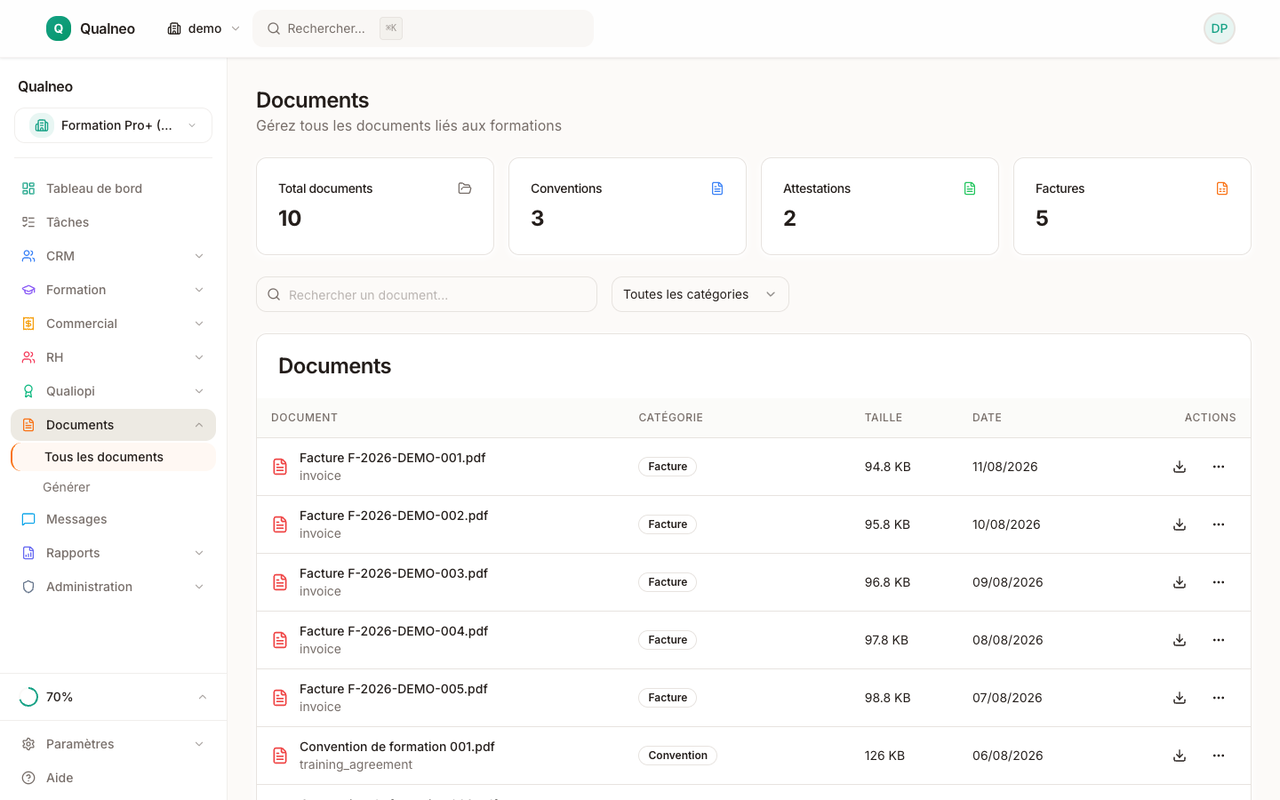This screenshot has width=1280, height=800.
Task: Download Facture F-2026-DEMO-001.pdf
Action: [1180, 467]
